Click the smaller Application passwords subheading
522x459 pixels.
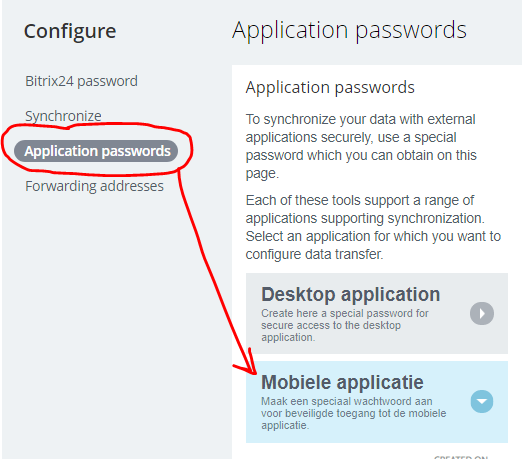pyautogui.click(x=330, y=88)
